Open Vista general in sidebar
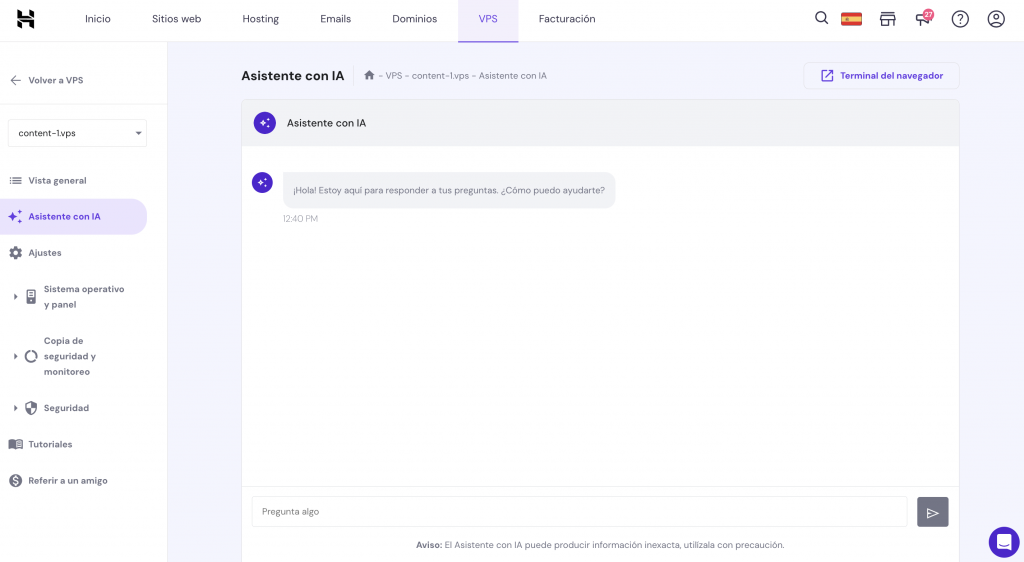 57,181
